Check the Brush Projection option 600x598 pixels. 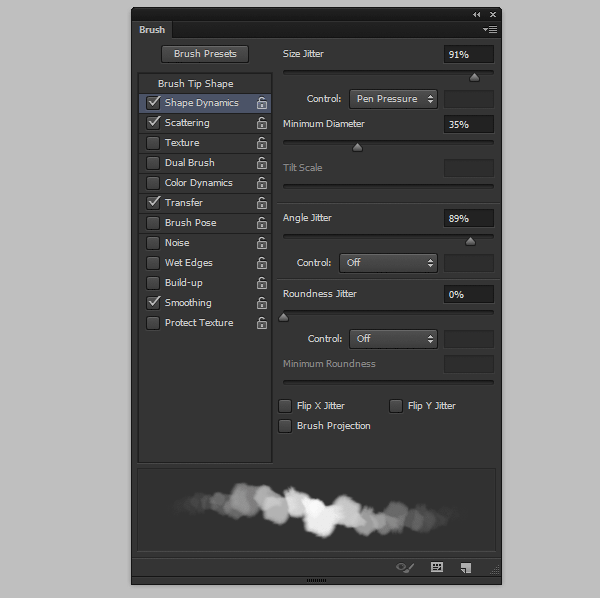[x=286, y=426]
